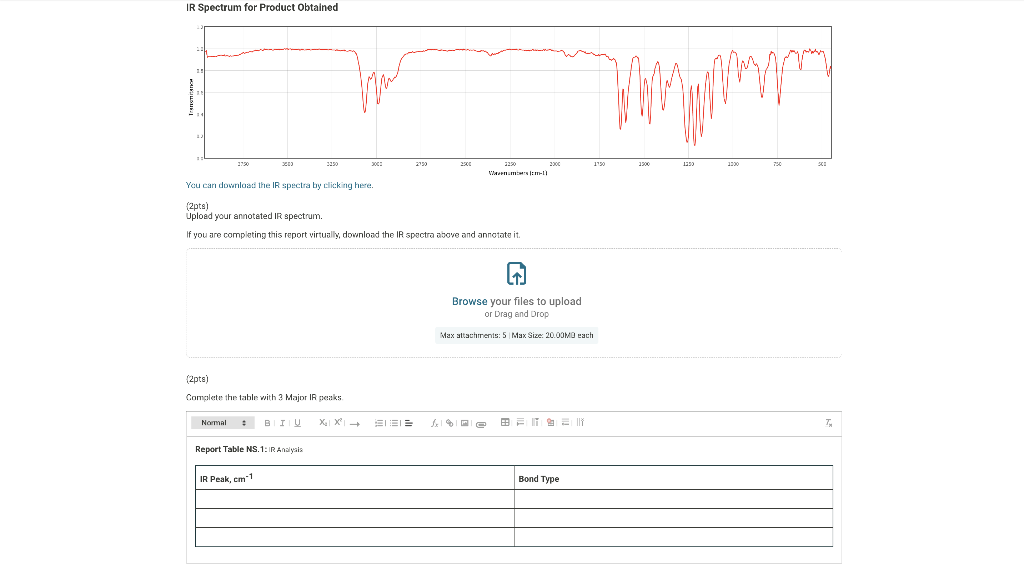Toggle italic formatting in the editor toolbar

tap(282, 423)
